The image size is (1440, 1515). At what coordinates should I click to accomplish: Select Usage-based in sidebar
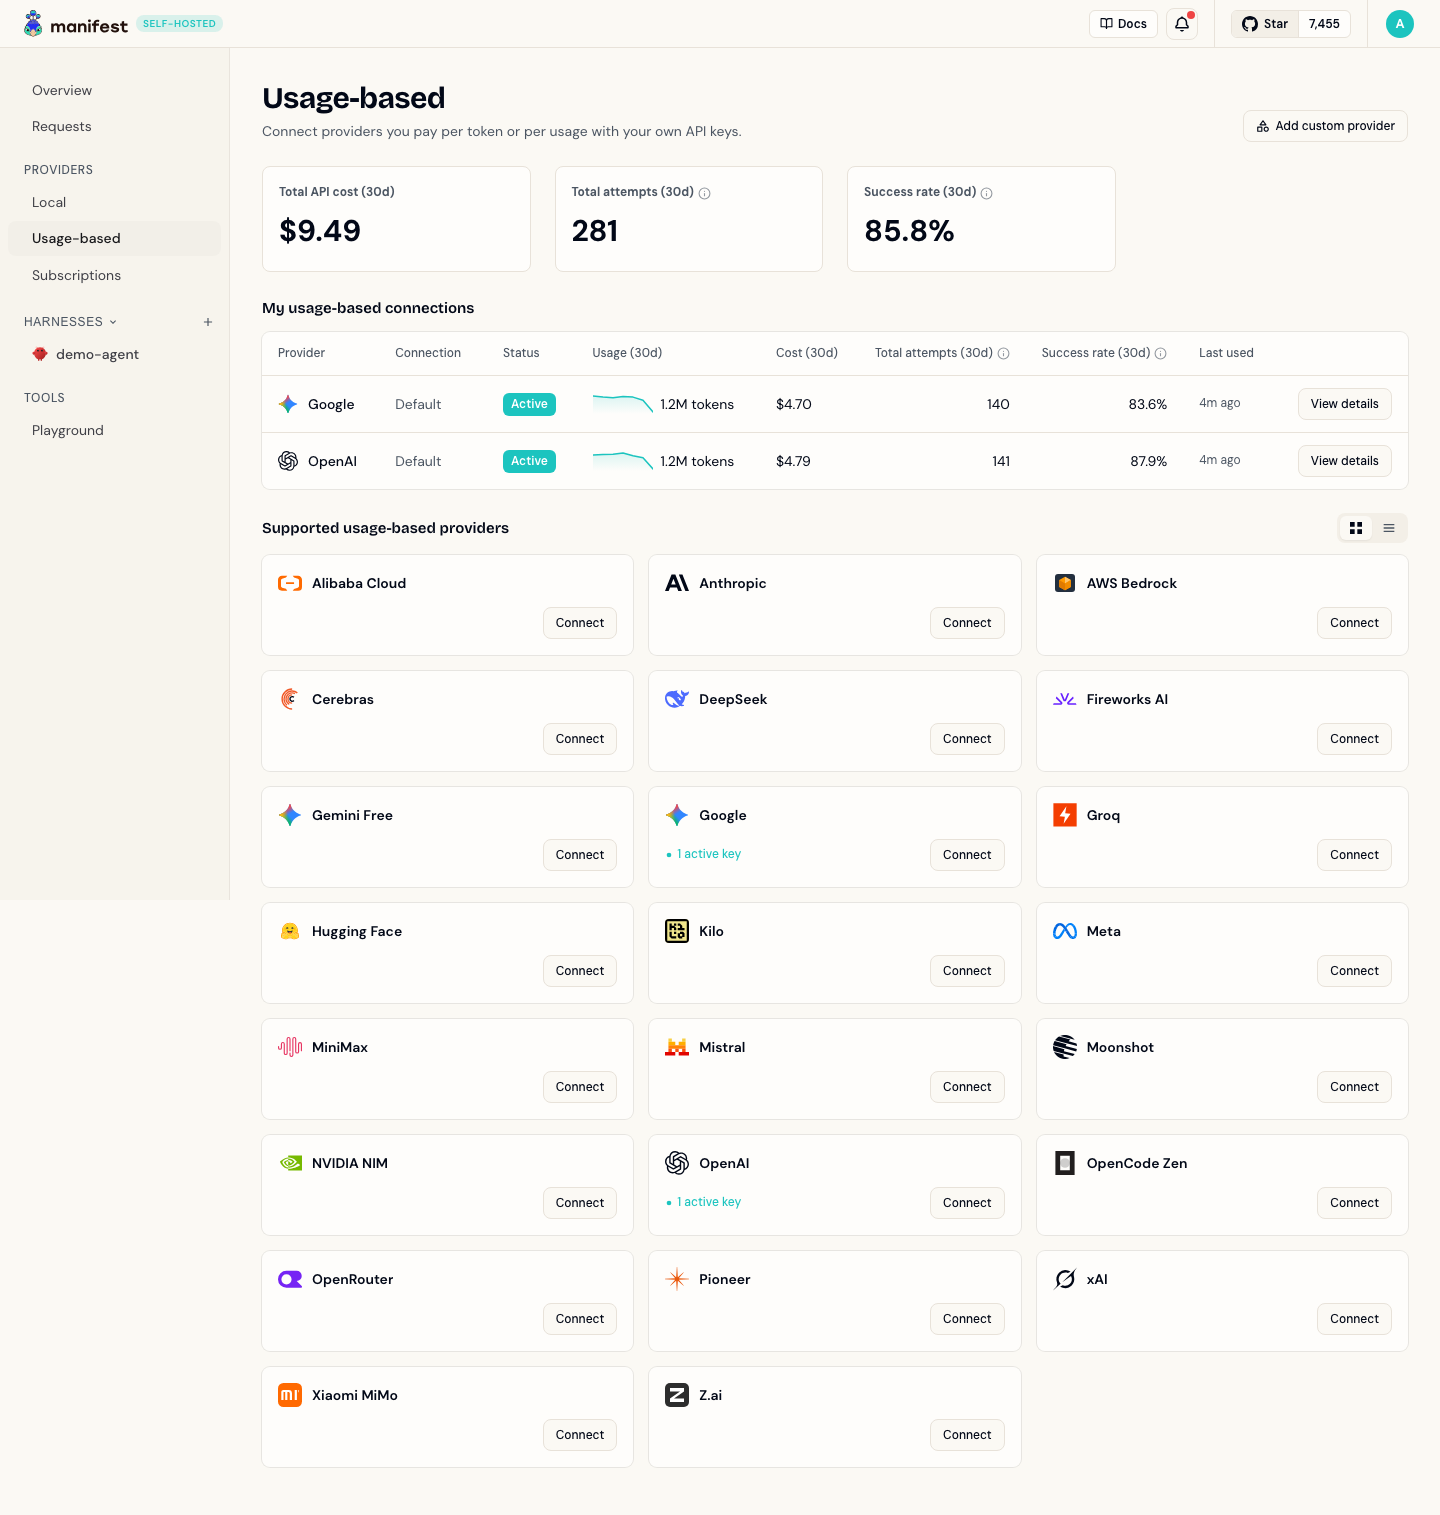click(x=114, y=238)
